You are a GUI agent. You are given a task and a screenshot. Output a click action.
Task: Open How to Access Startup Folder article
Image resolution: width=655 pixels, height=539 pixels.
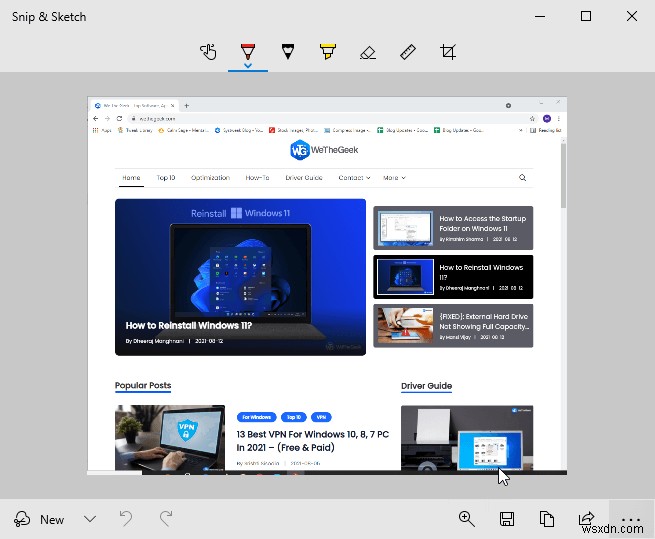coord(453,228)
